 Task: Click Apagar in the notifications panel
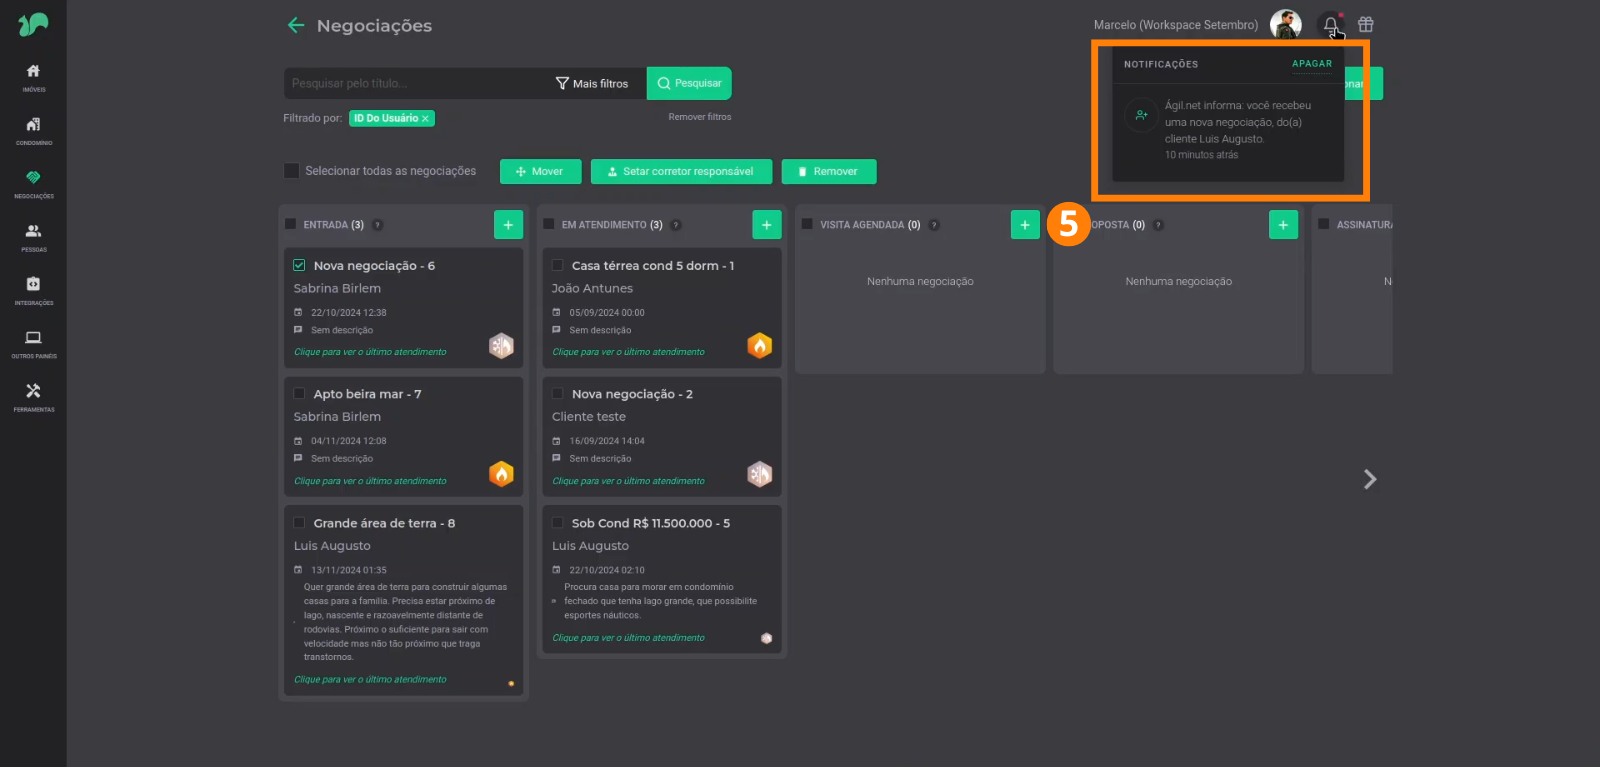point(1311,64)
